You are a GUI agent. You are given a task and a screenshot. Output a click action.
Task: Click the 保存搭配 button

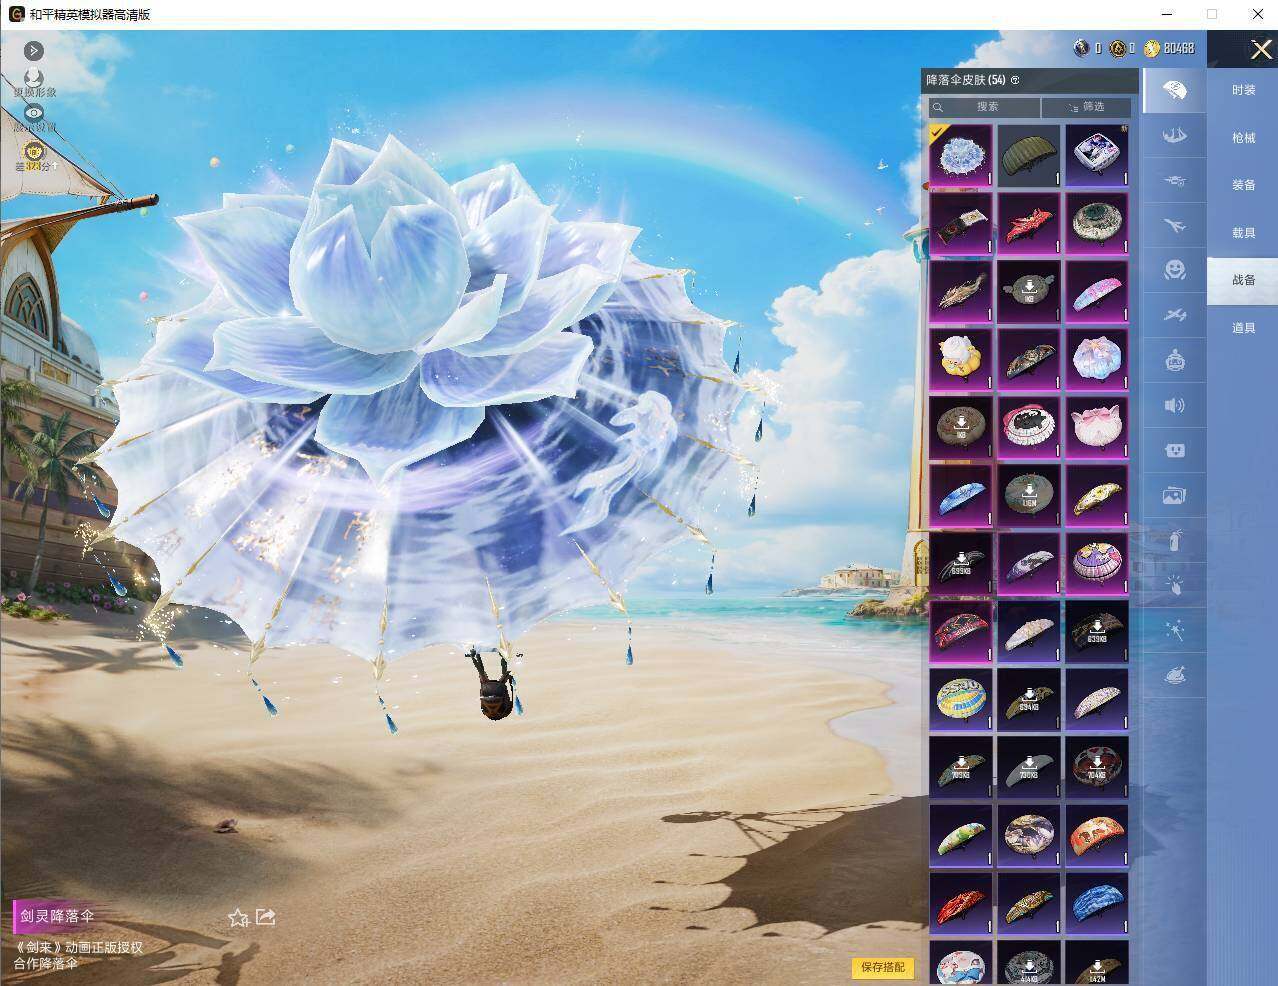tap(883, 967)
